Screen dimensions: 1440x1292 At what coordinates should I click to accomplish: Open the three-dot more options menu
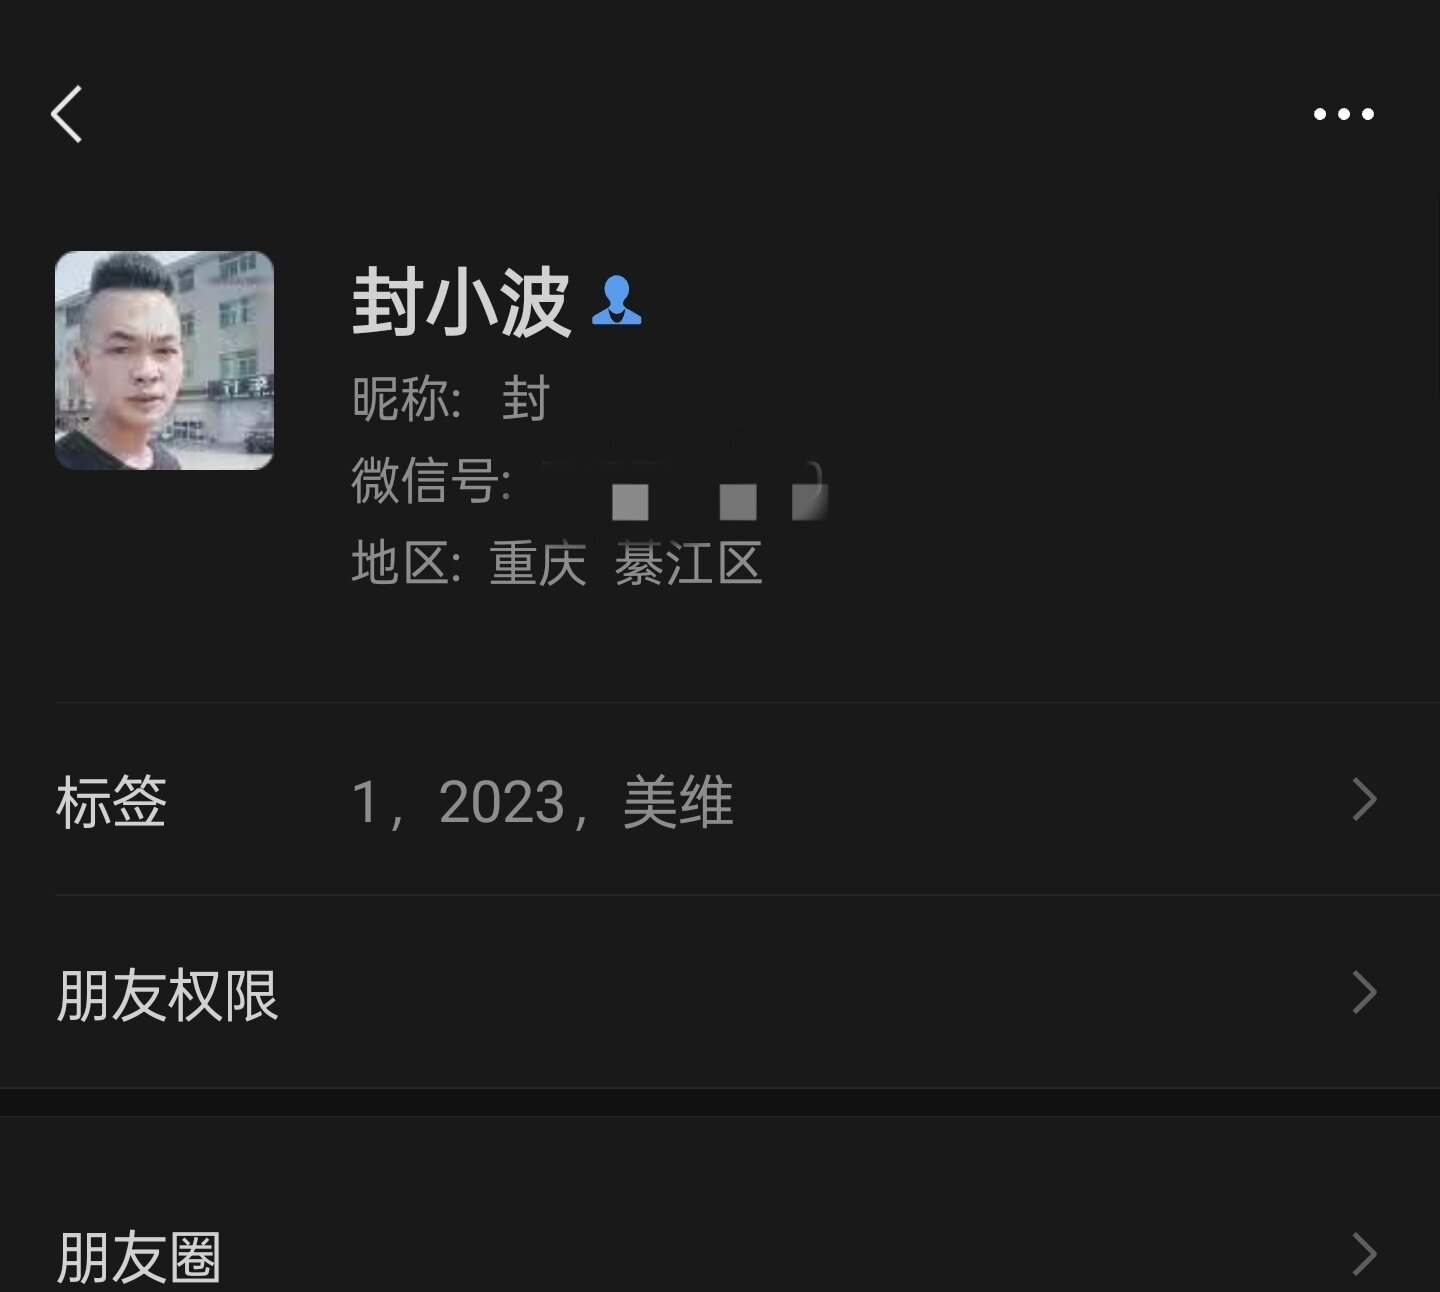1343,114
